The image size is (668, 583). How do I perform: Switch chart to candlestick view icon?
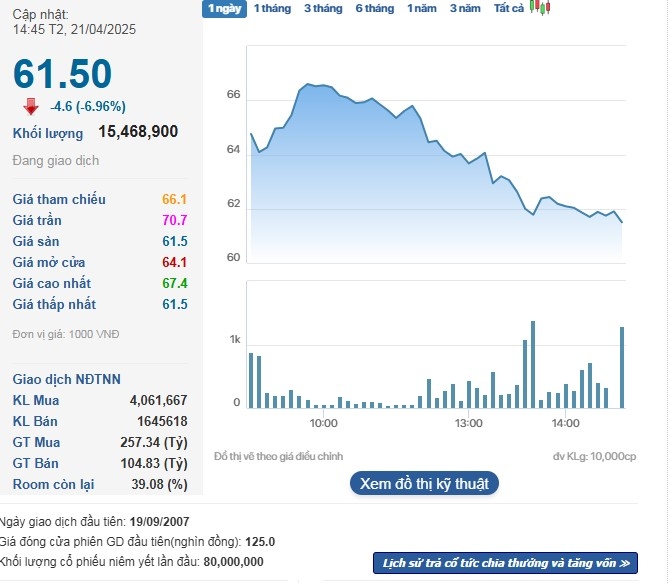pyautogui.click(x=540, y=8)
